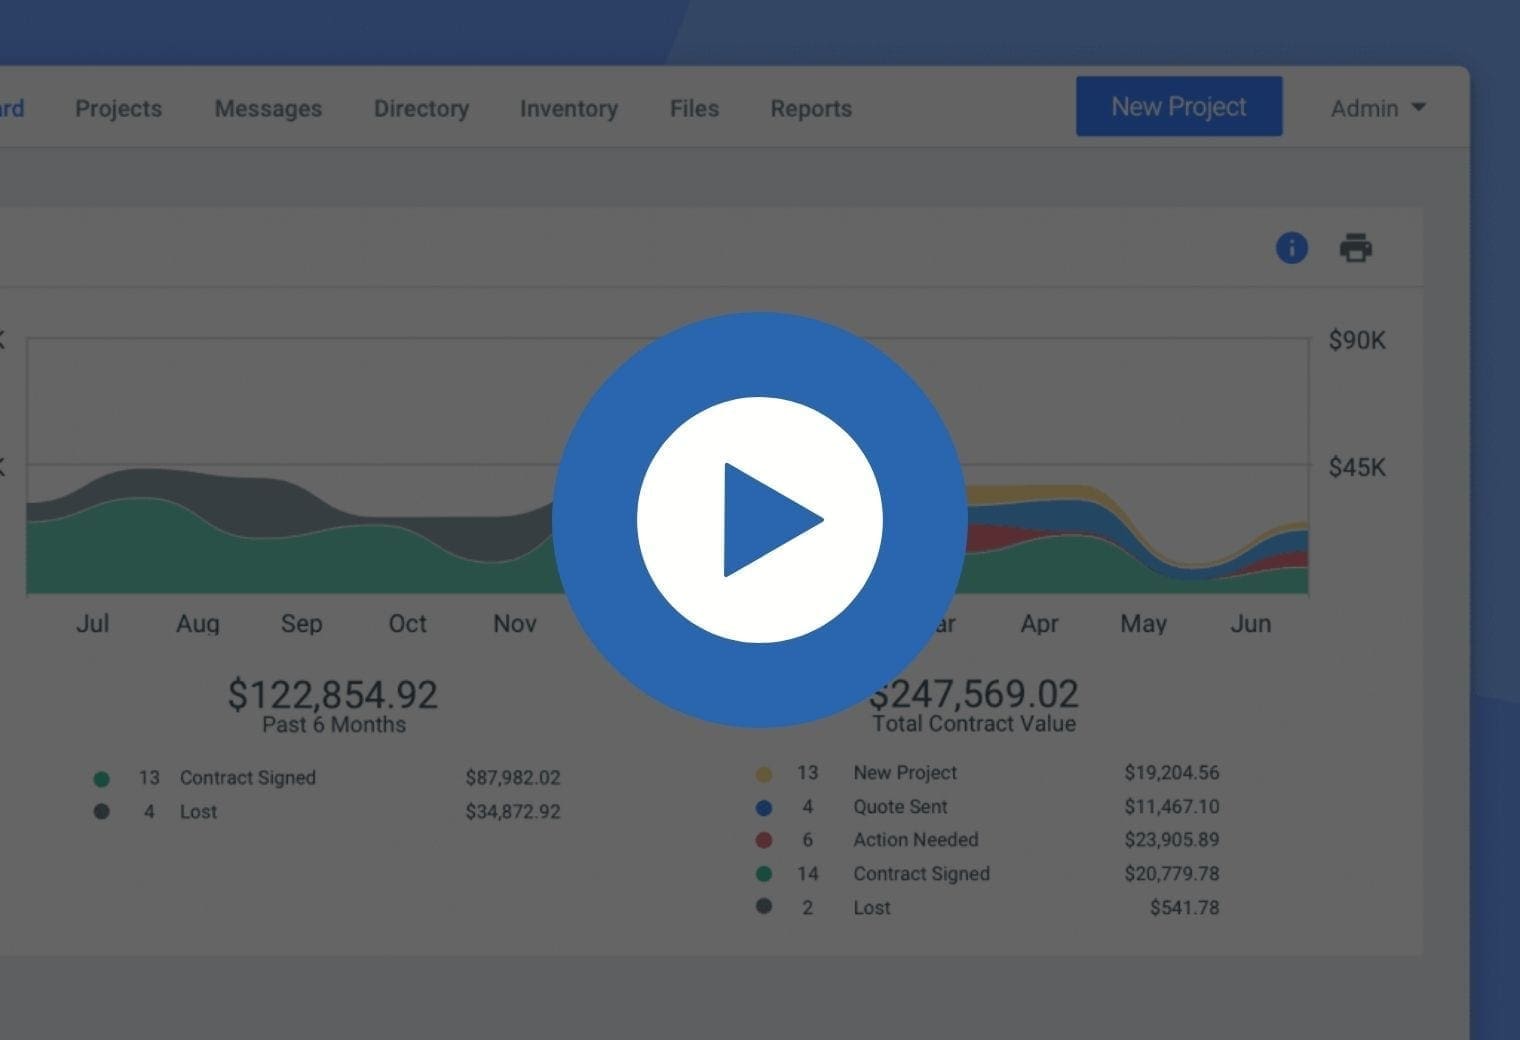Click the blue info icon
1520x1040 pixels.
[x=1291, y=247]
